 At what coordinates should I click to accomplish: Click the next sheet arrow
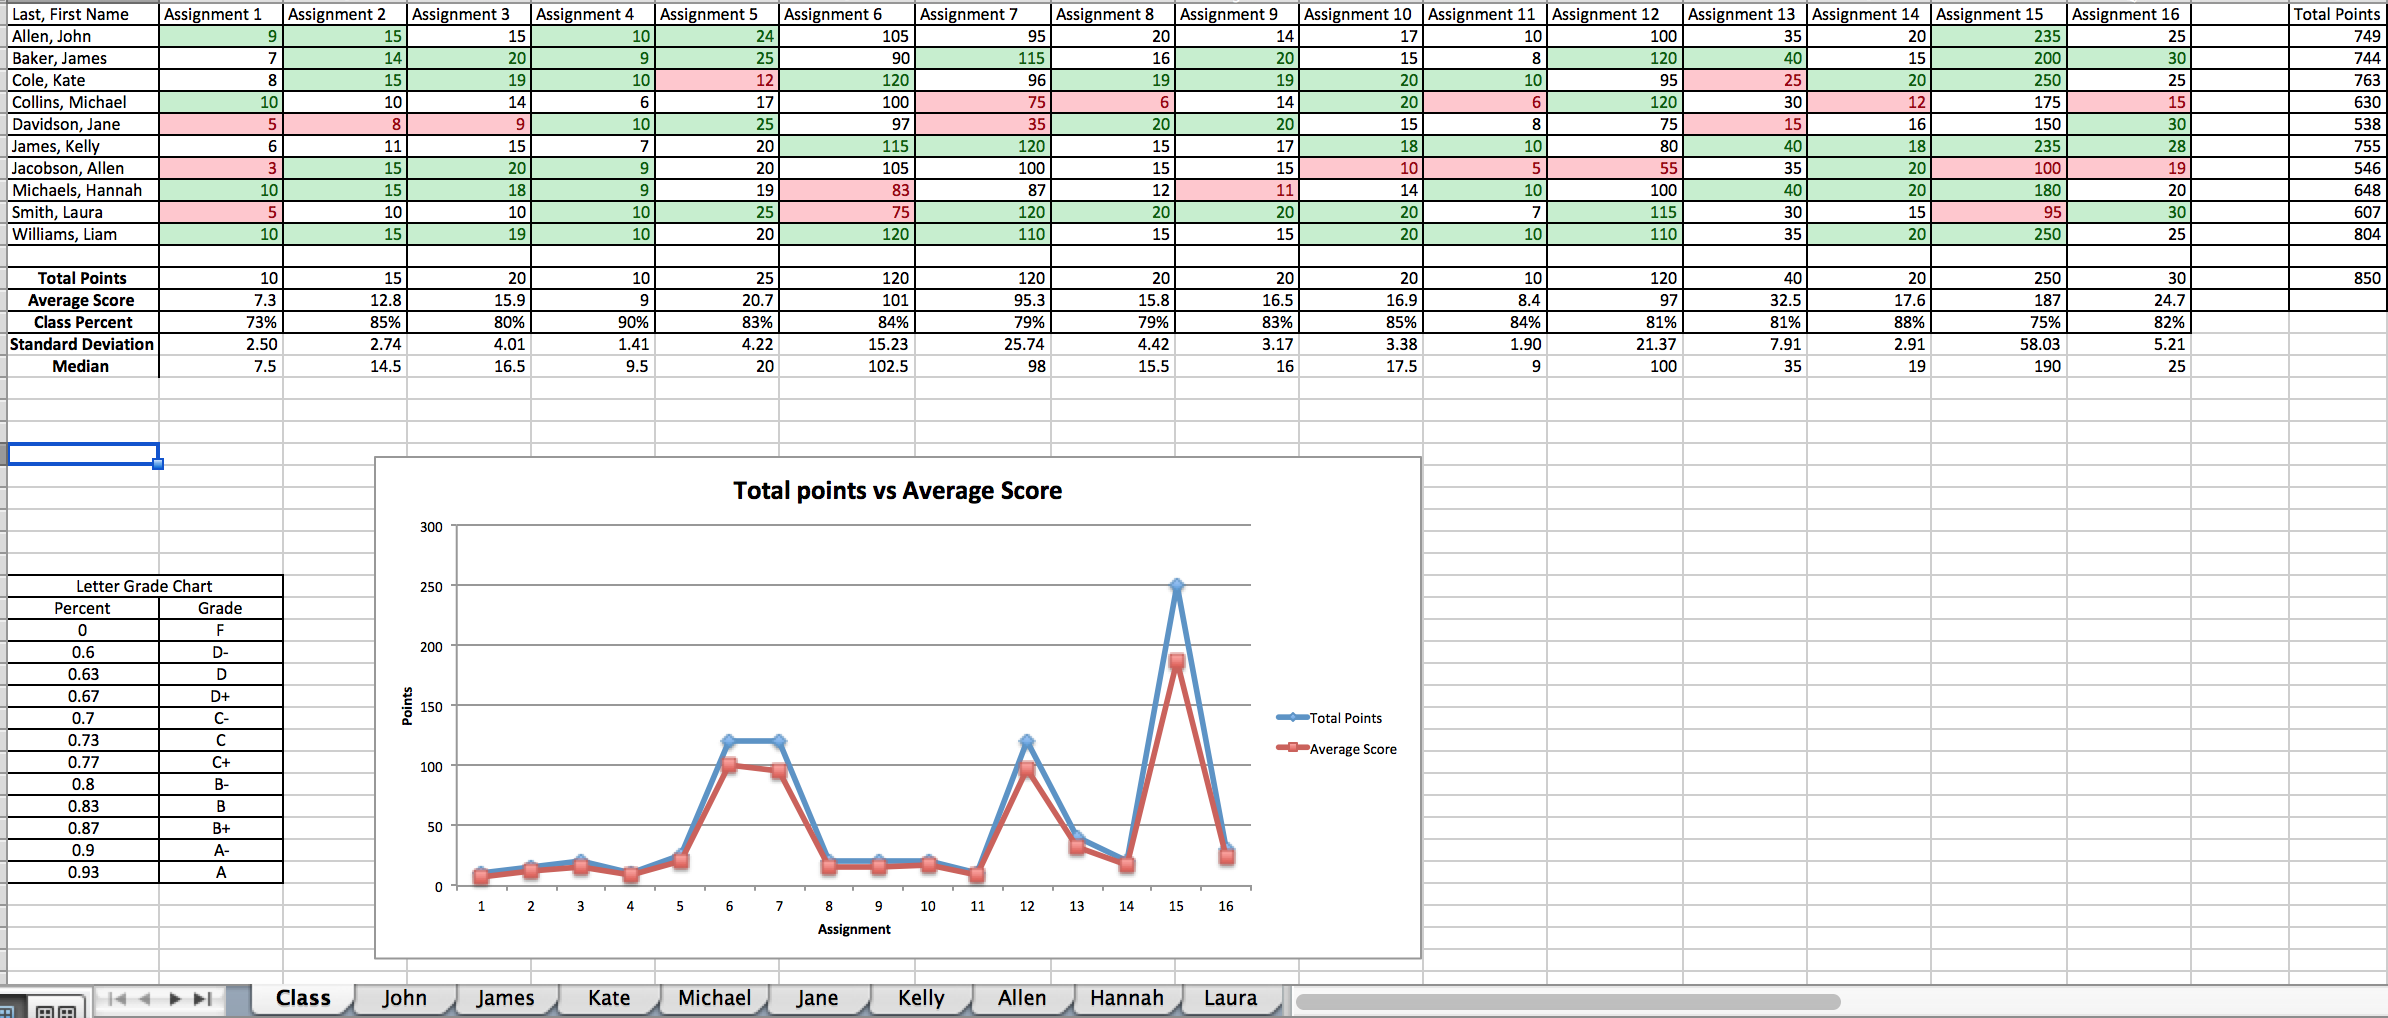click(x=175, y=998)
